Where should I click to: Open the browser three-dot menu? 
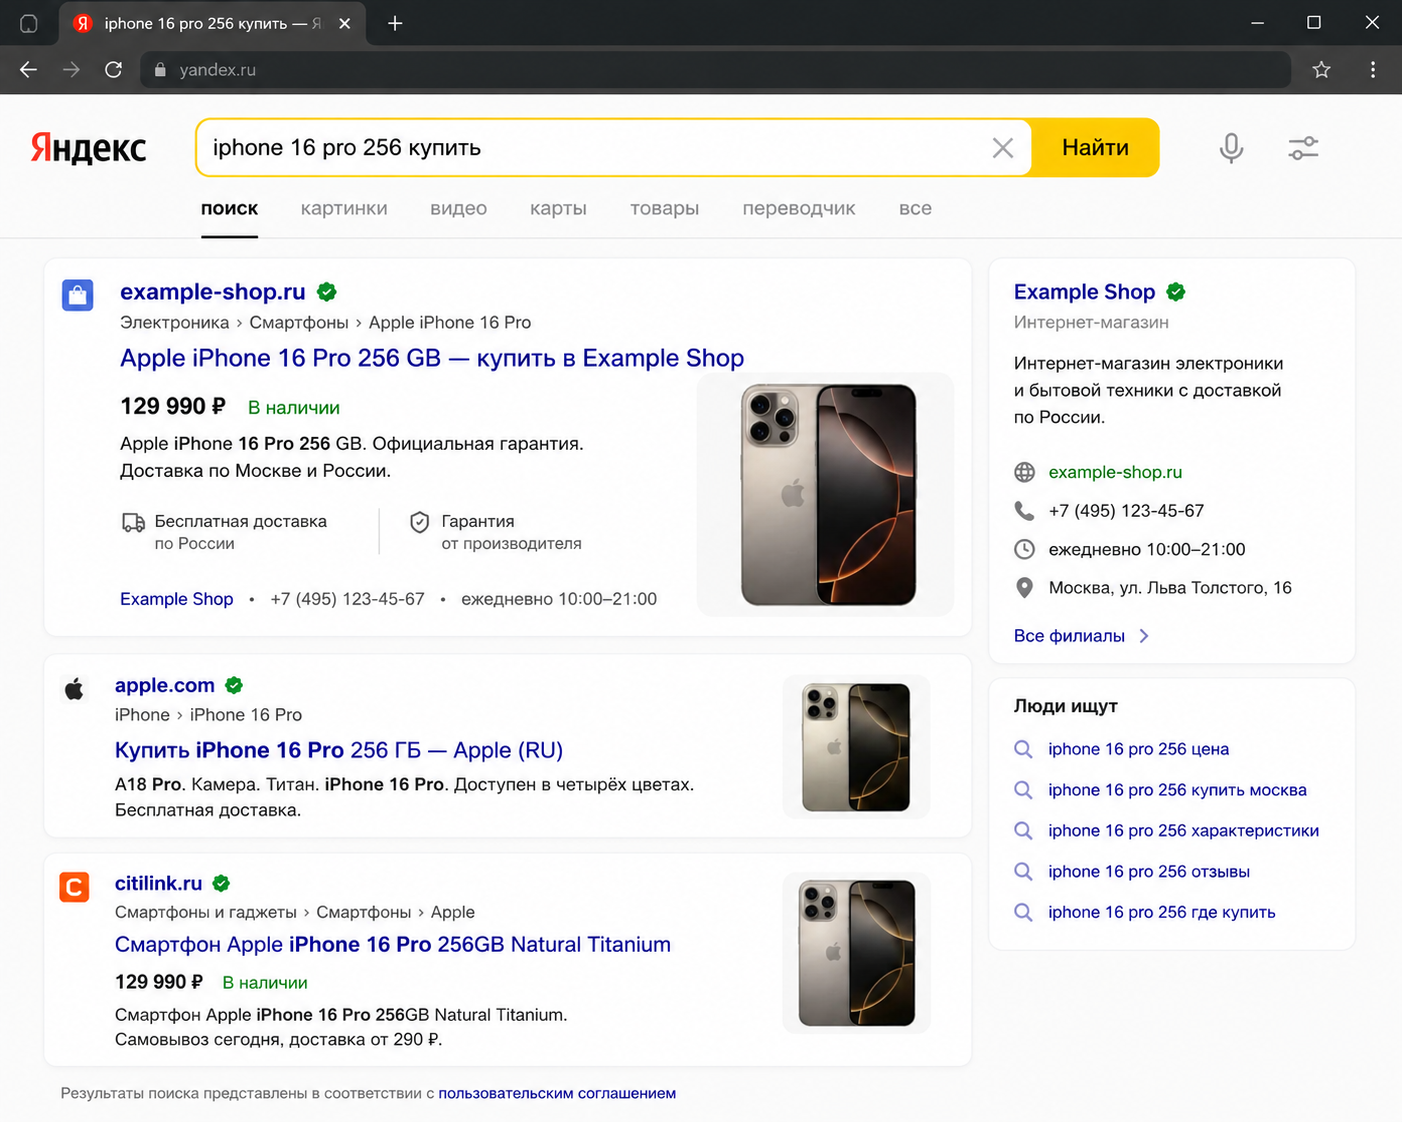pyautogui.click(x=1372, y=70)
